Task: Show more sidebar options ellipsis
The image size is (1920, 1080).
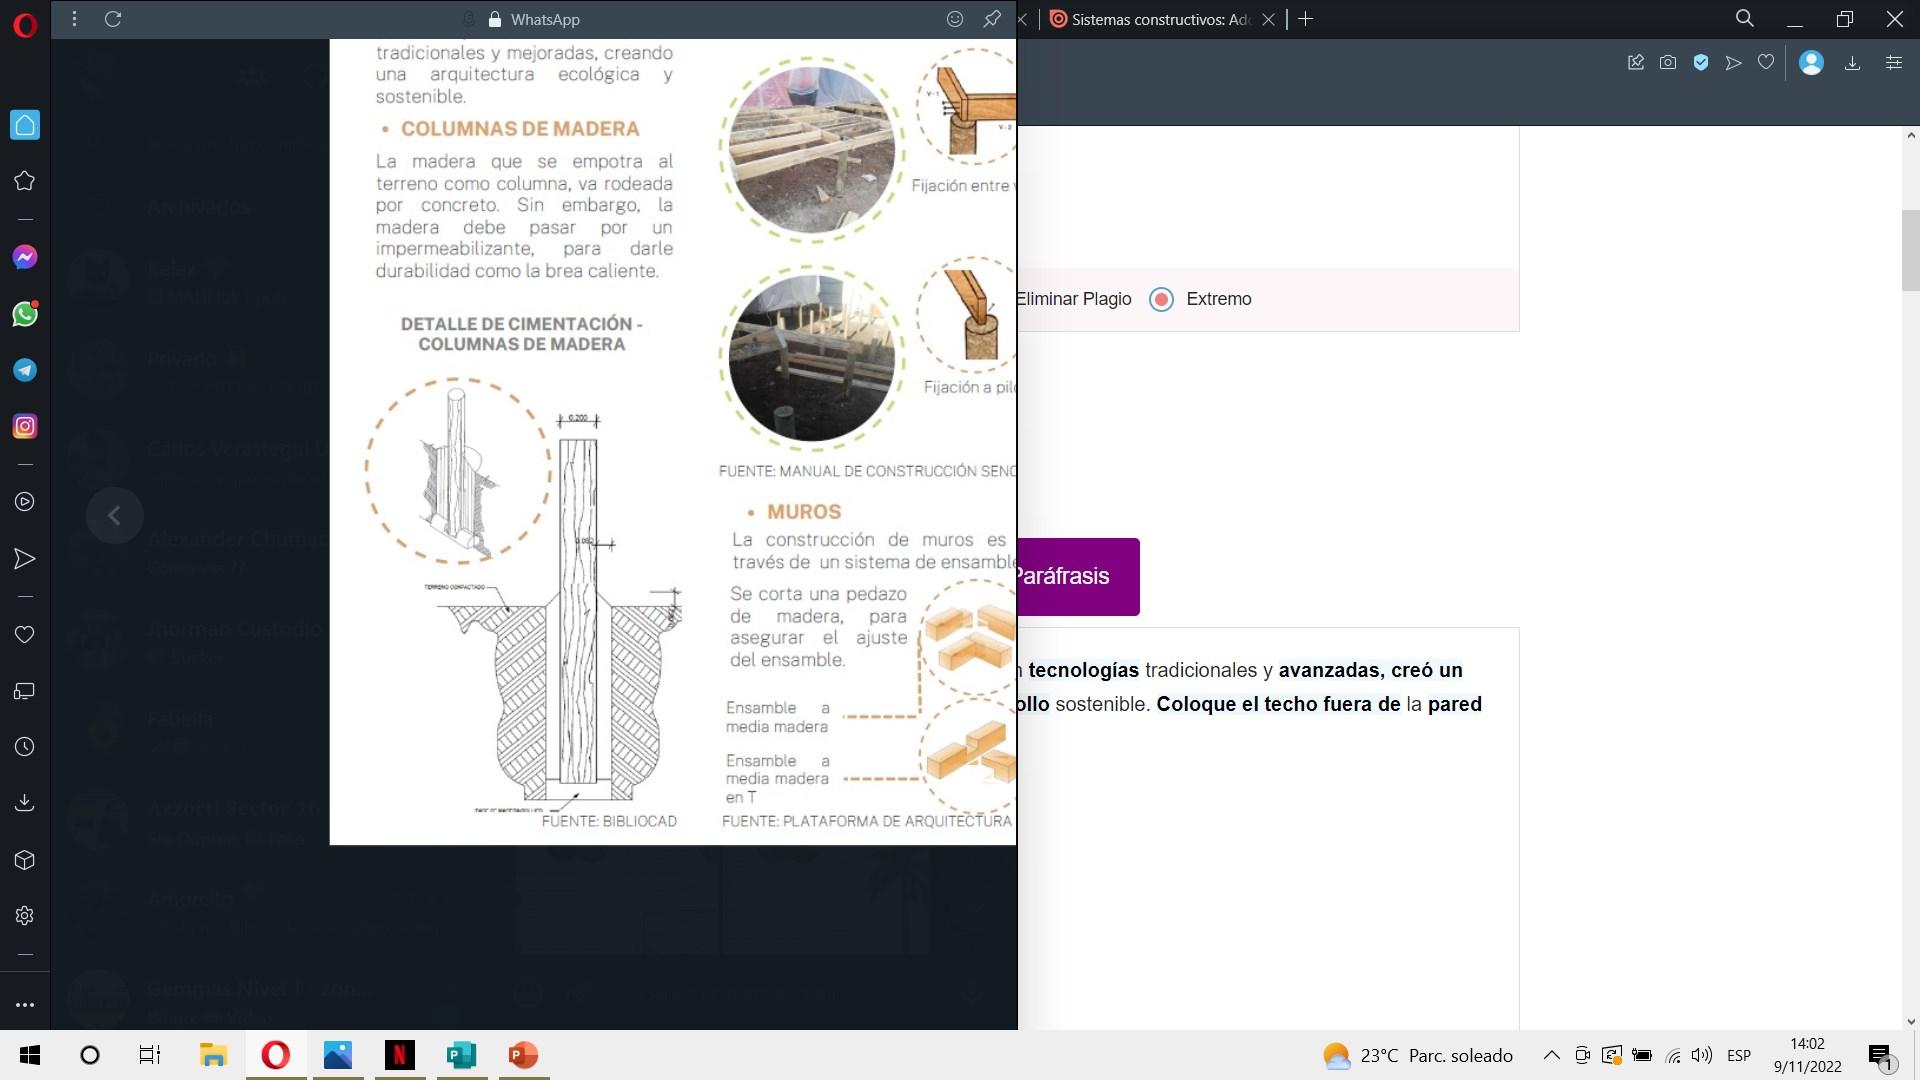Action: 25,1004
